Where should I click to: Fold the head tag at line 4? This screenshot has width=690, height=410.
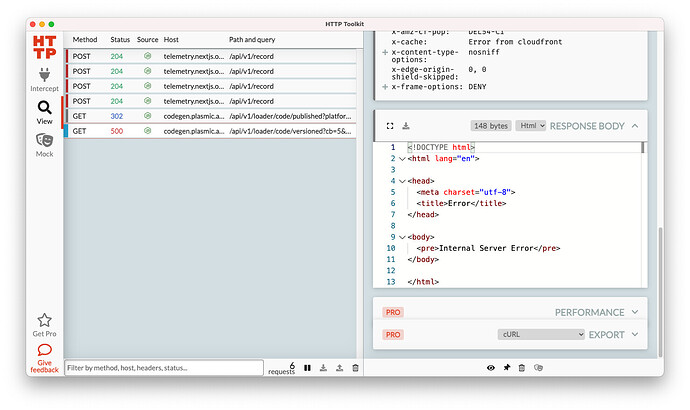[402, 181]
